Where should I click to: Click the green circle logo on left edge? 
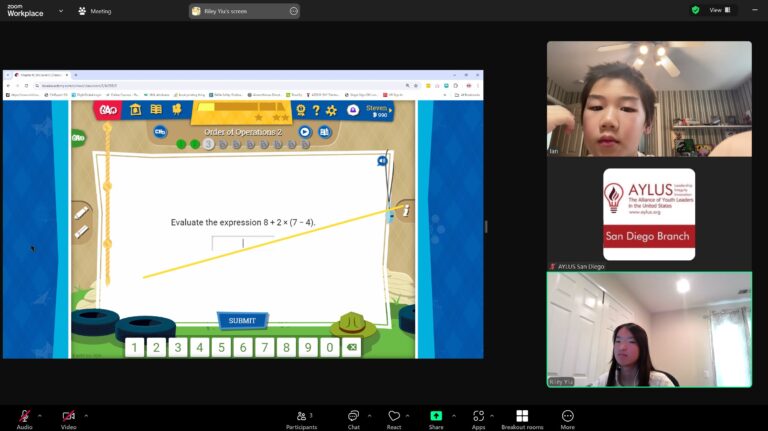point(78,138)
